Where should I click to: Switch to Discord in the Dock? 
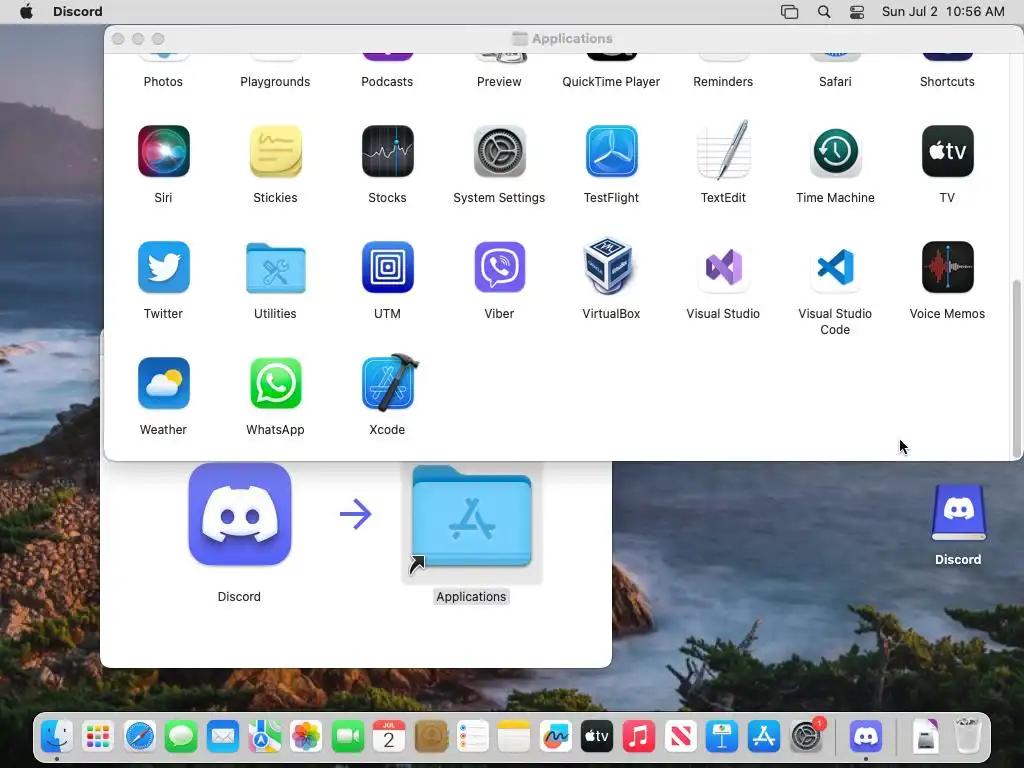click(866, 737)
